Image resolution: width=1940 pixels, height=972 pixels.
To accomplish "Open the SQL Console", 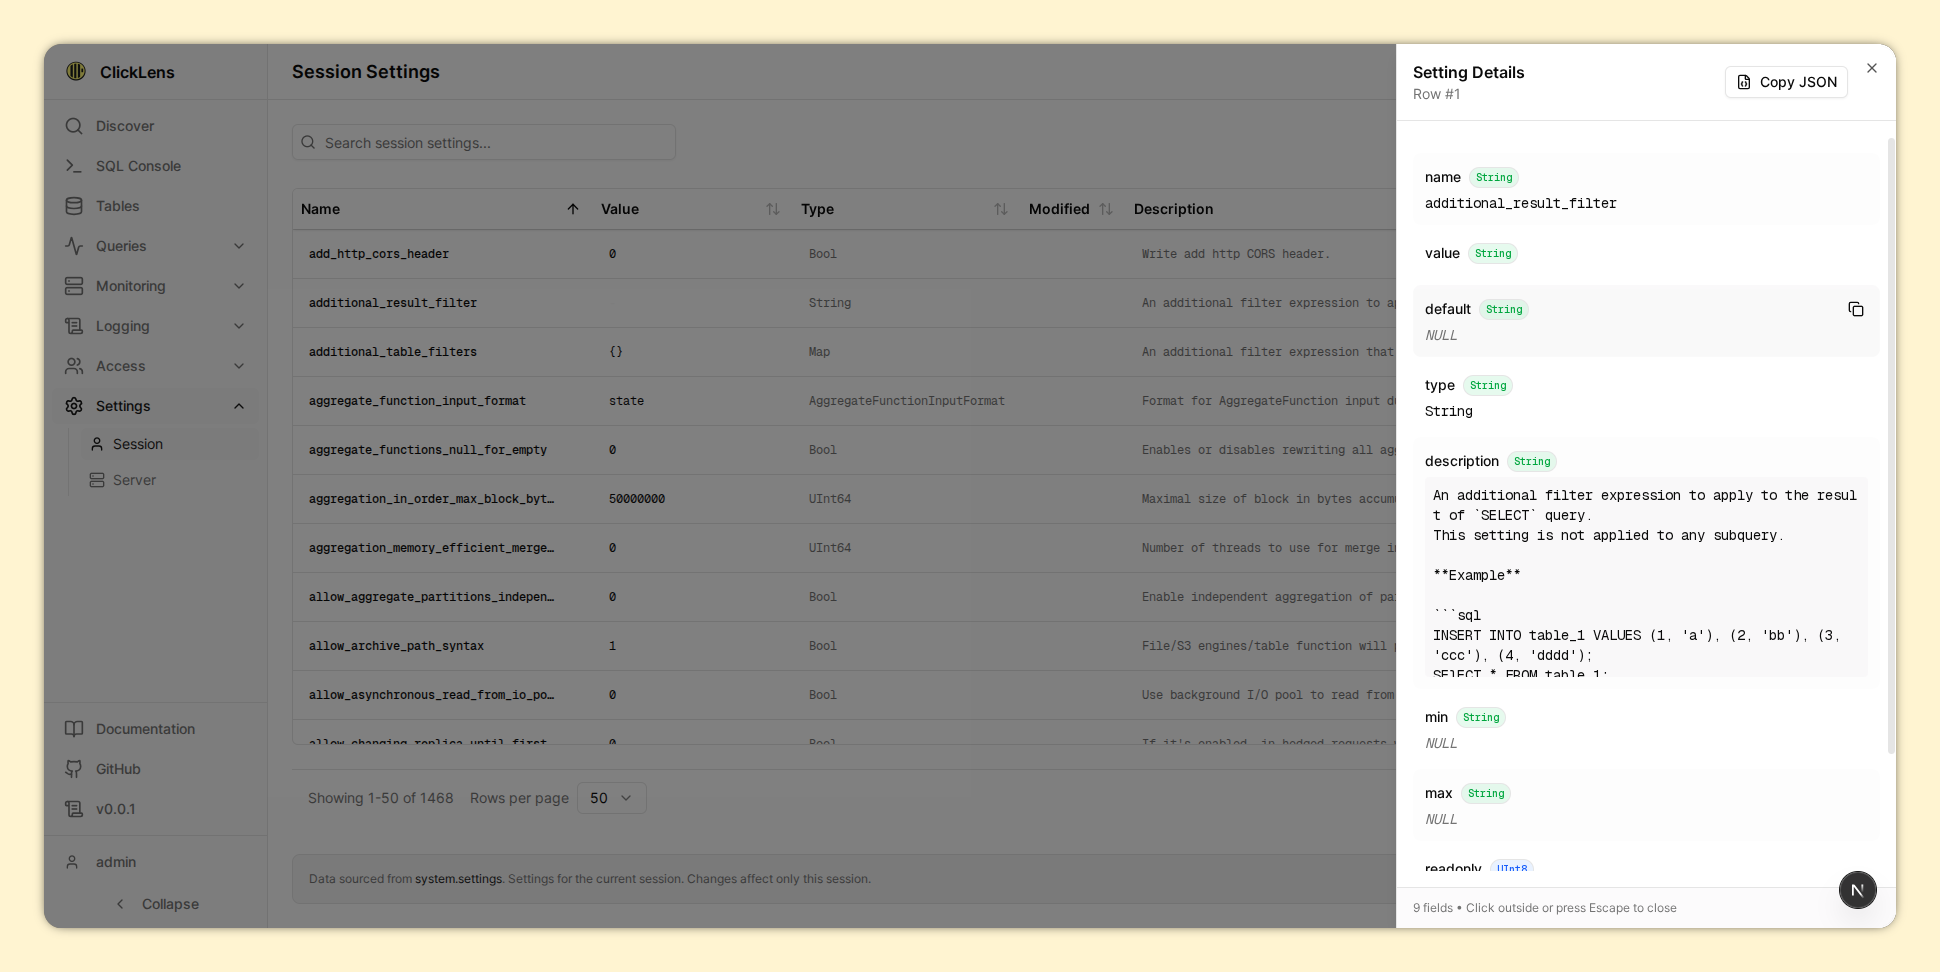I will tap(138, 166).
